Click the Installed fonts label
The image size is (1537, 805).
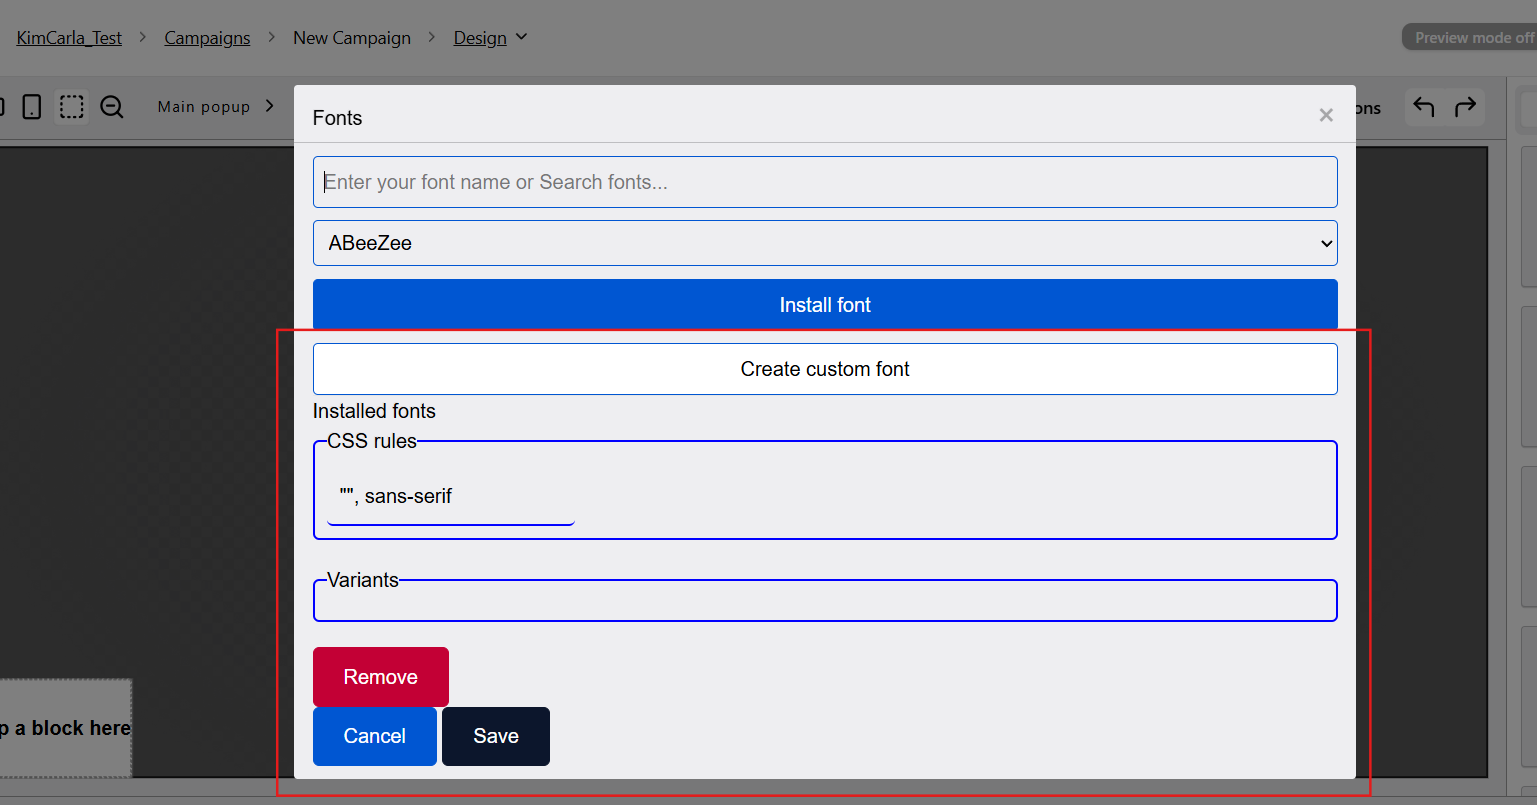[374, 411]
